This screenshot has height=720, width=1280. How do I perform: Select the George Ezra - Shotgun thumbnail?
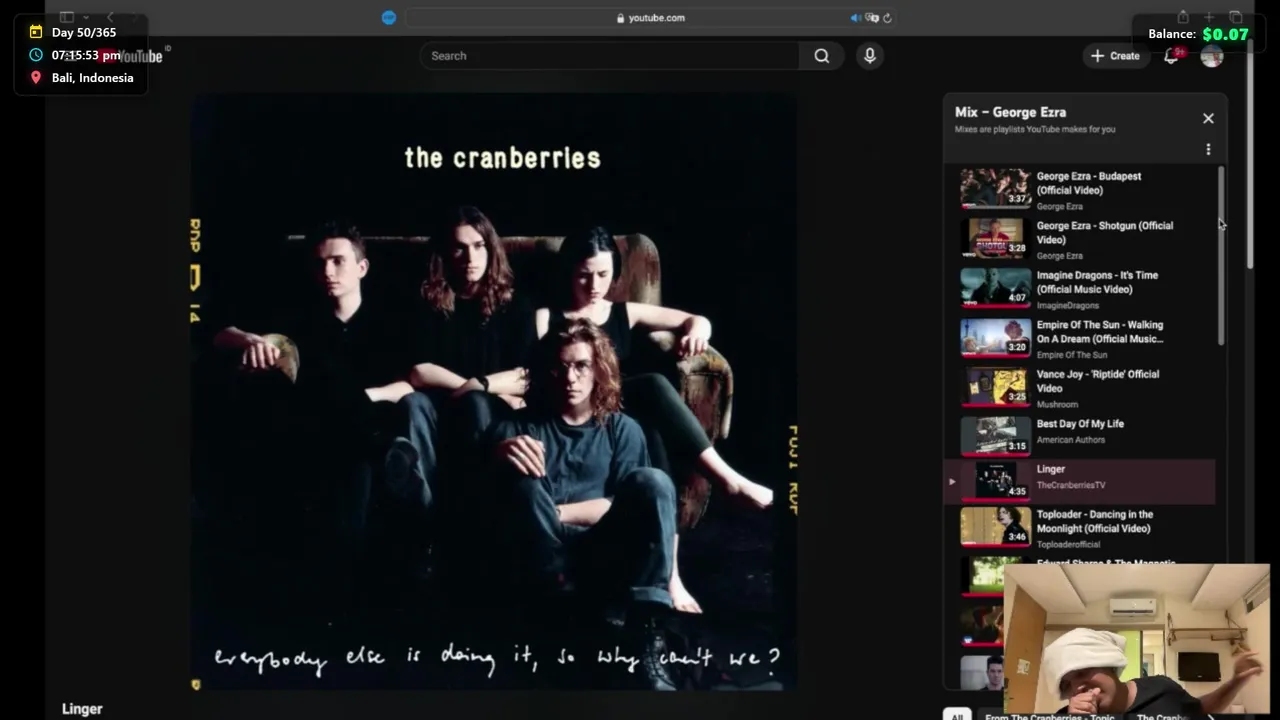coord(995,238)
